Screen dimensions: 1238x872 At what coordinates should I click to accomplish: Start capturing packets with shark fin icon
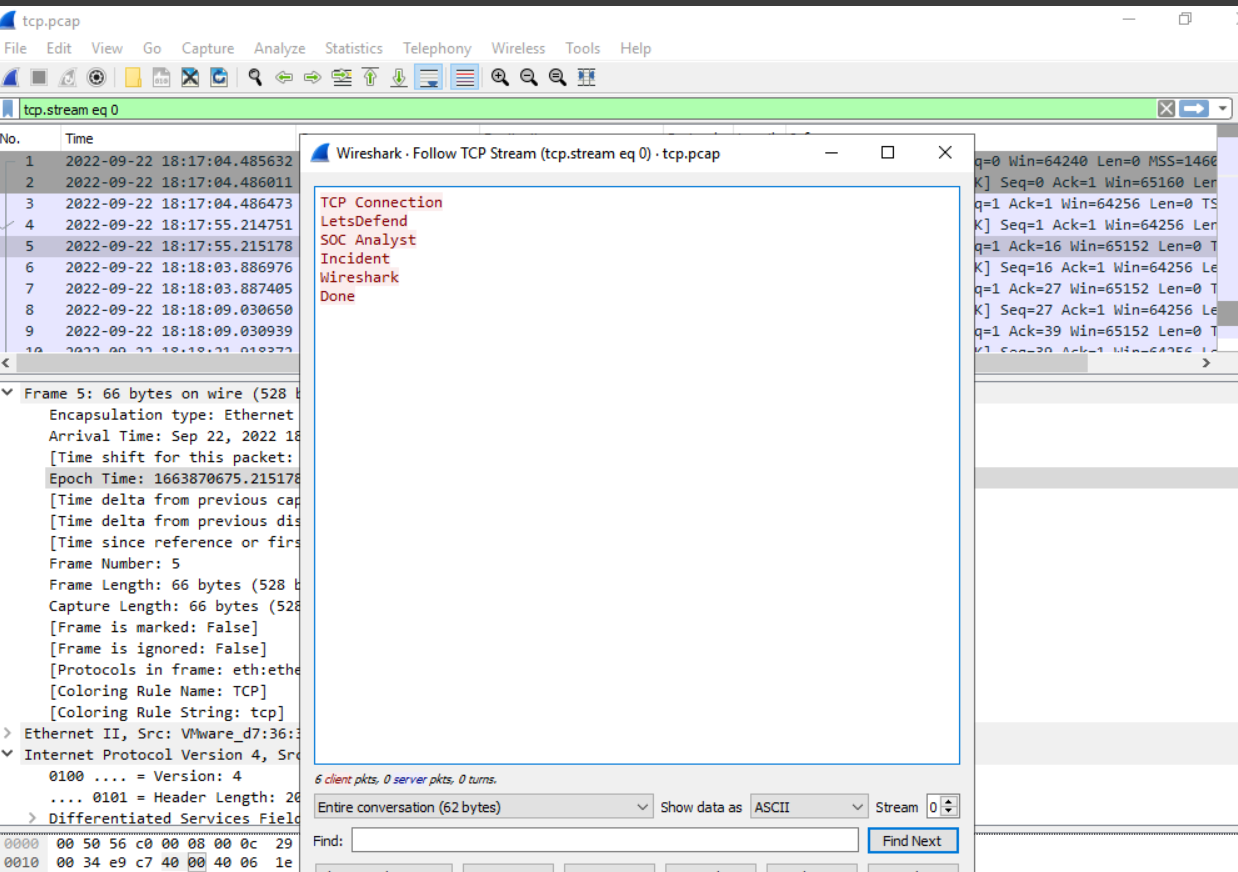[x=11, y=77]
